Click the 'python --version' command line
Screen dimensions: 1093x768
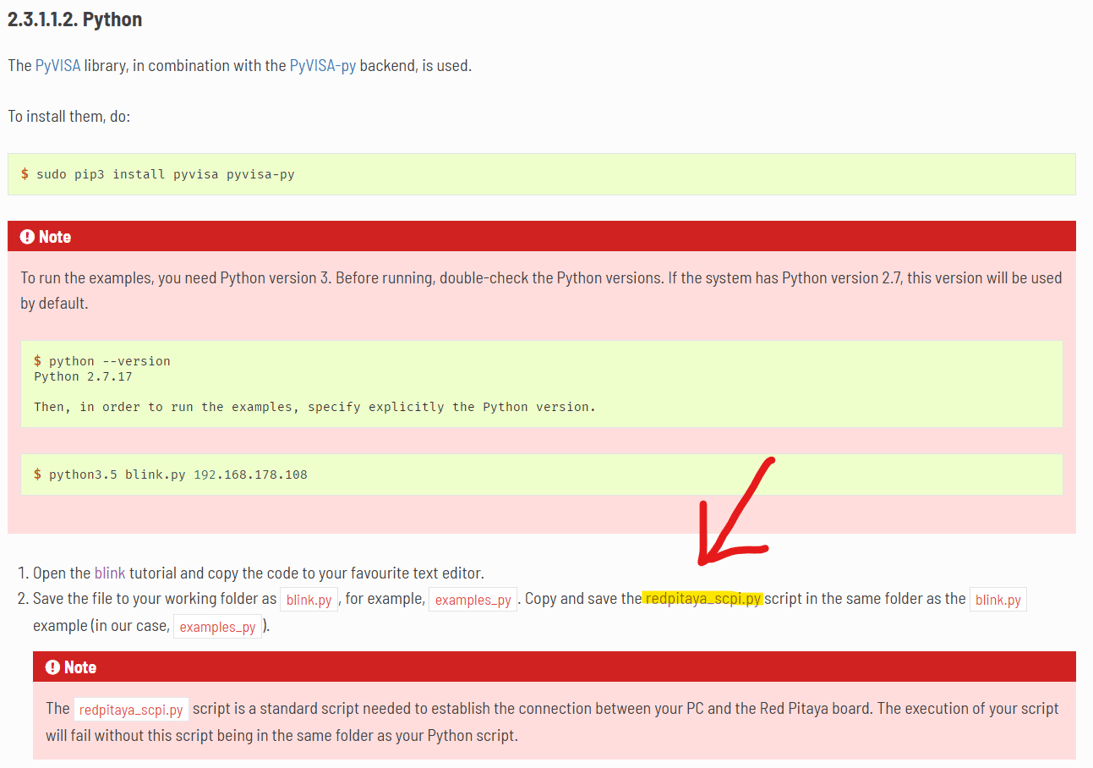[x=109, y=361]
